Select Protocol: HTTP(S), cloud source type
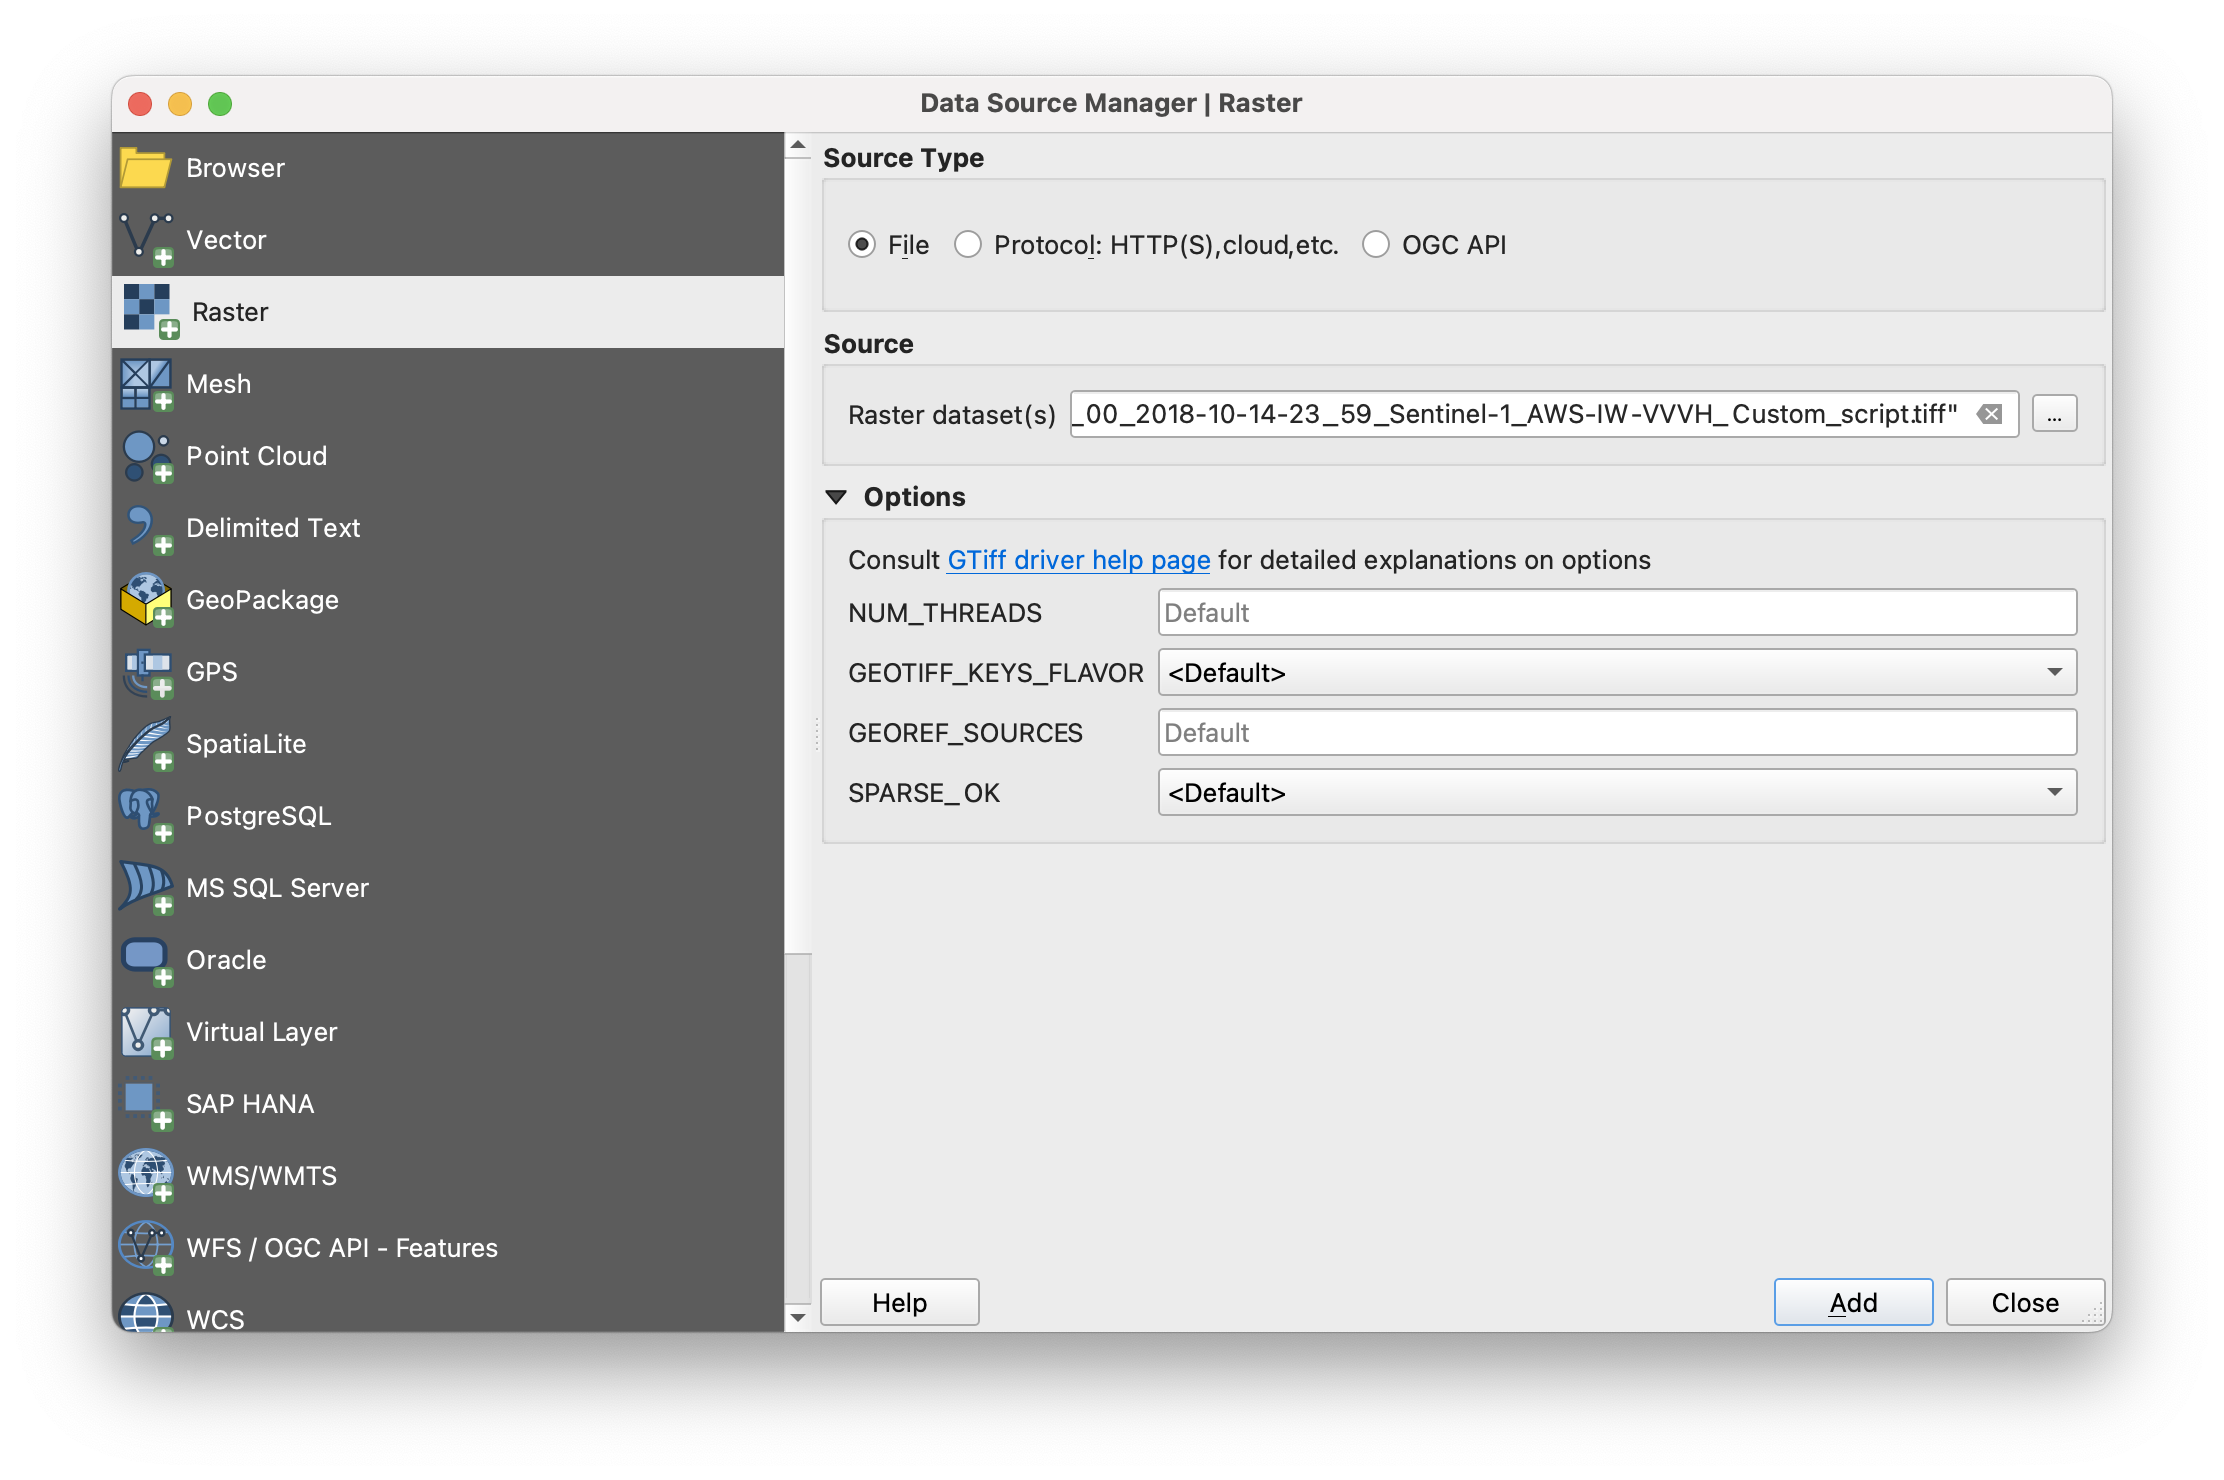The height and width of the screenshot is (1480, 2224). [968, 245]
